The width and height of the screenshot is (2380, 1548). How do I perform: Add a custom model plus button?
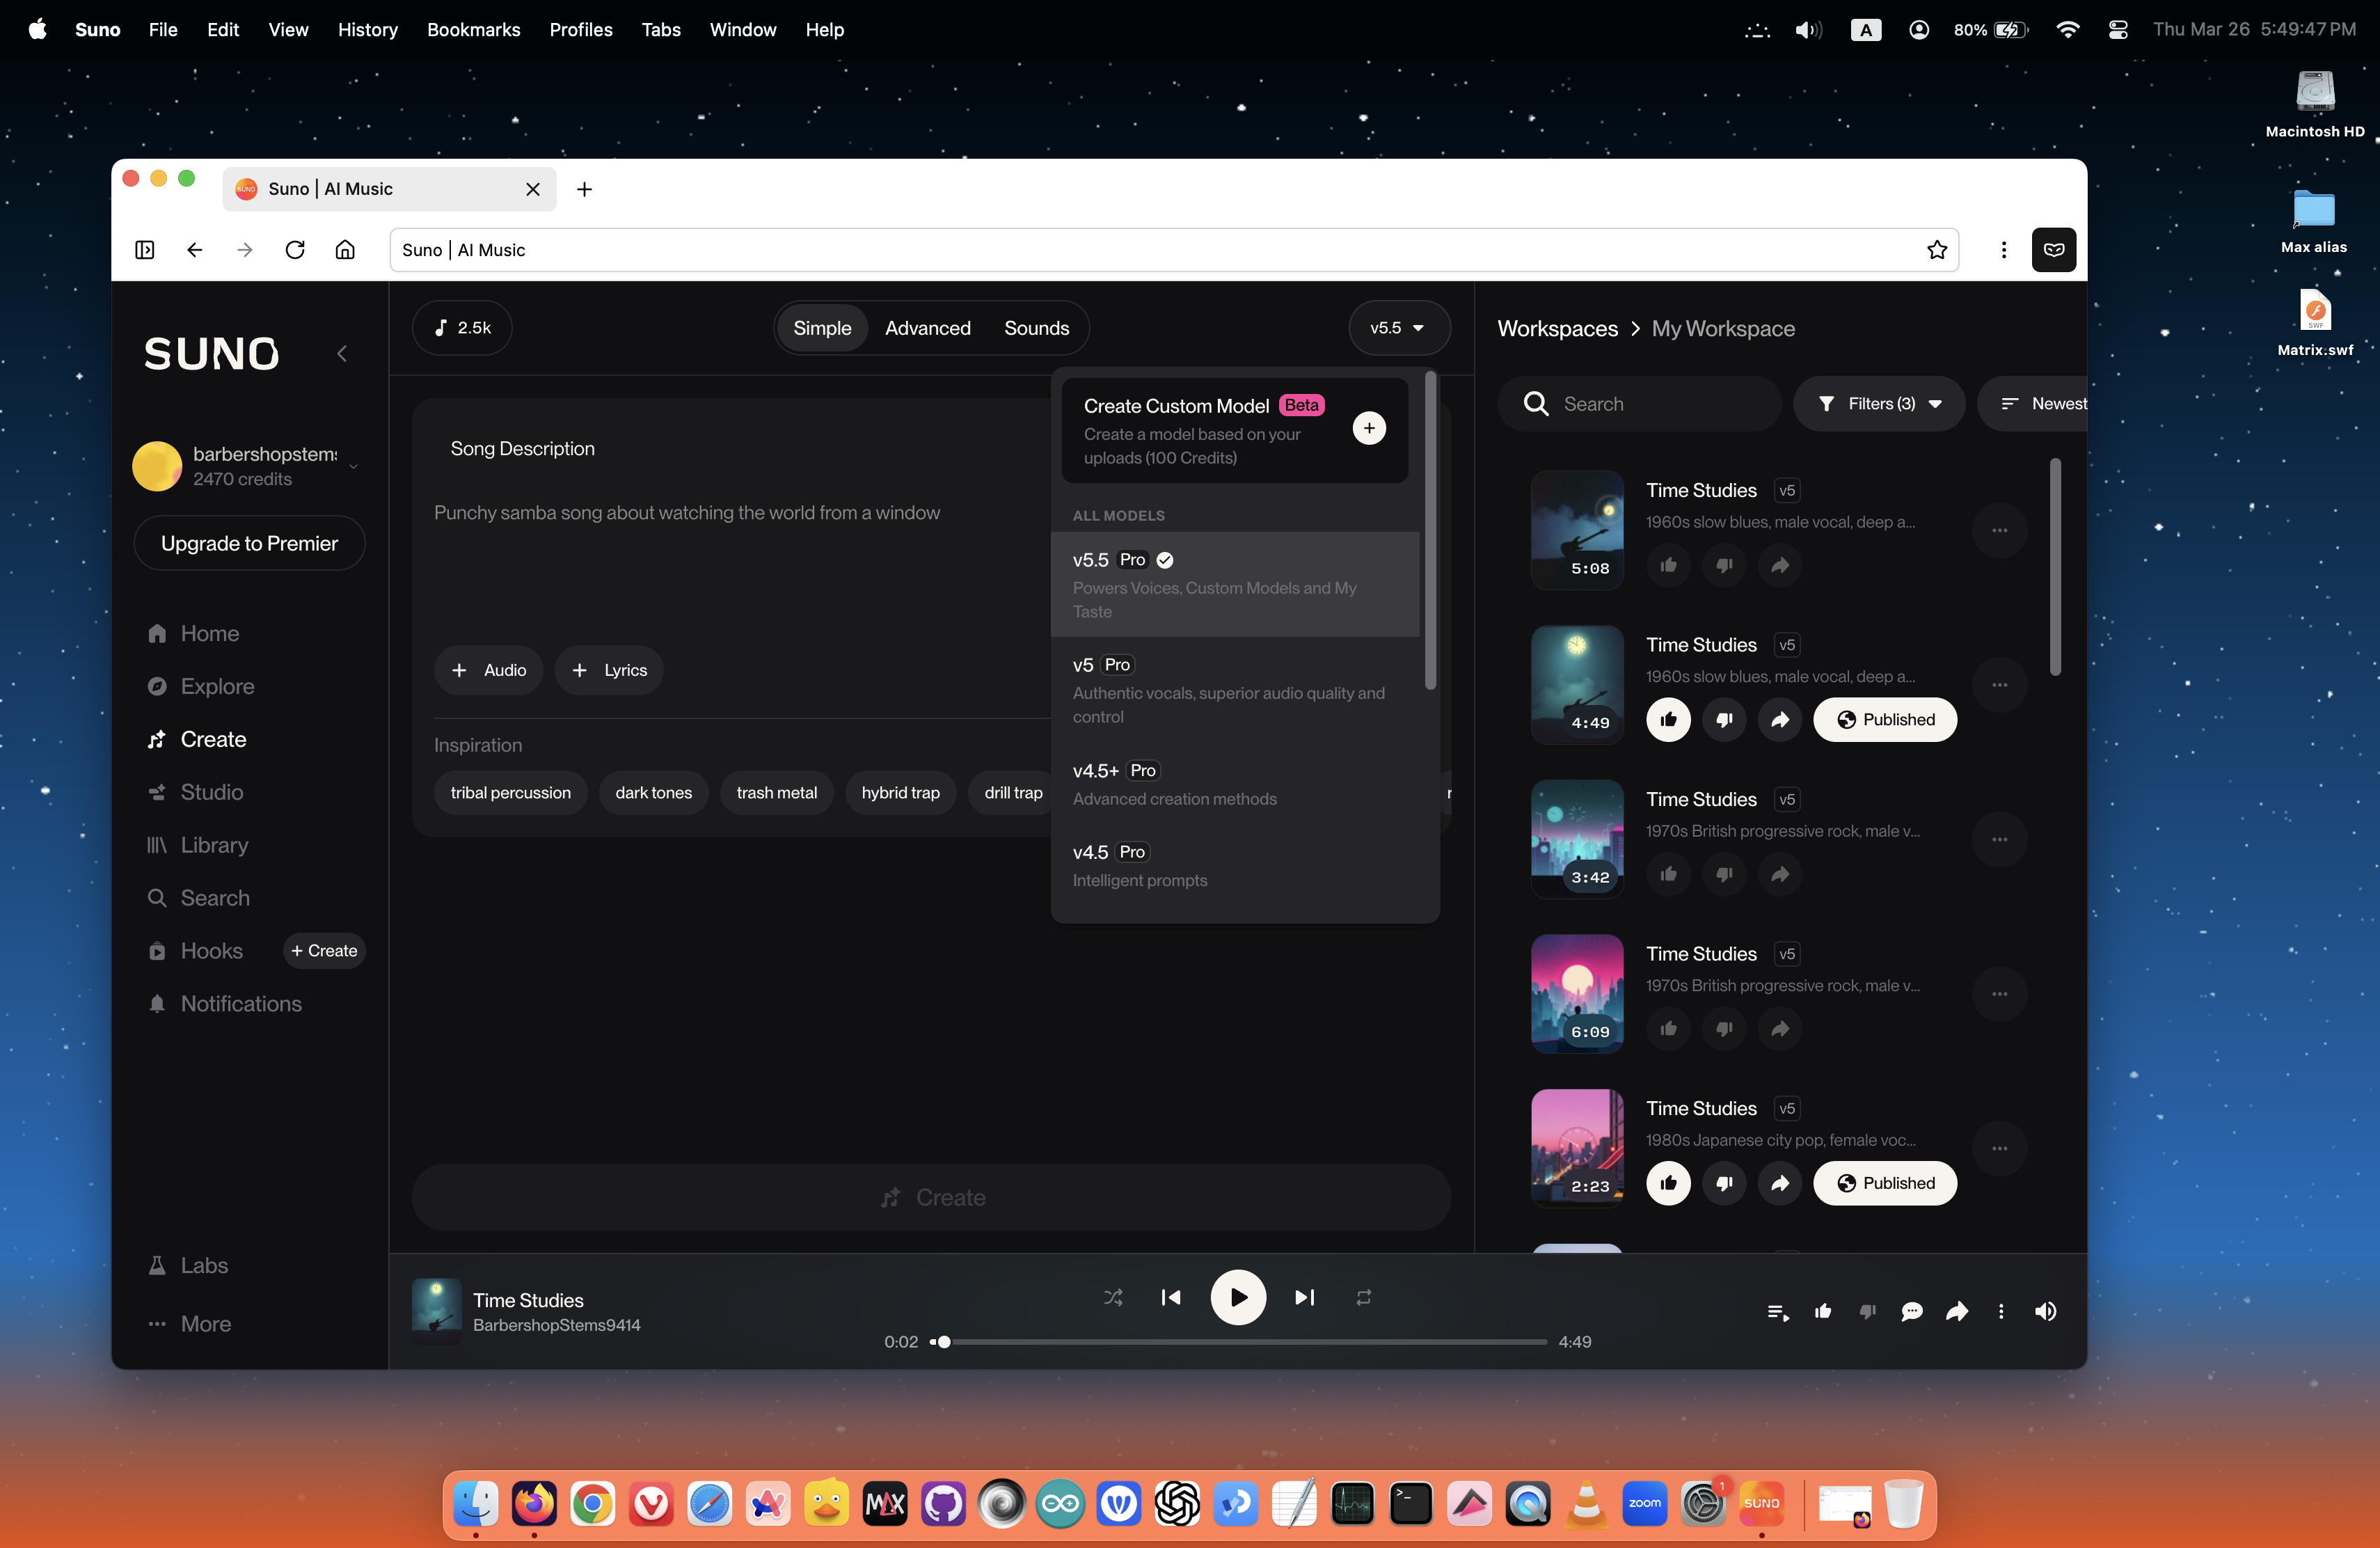pos(1368,428)
